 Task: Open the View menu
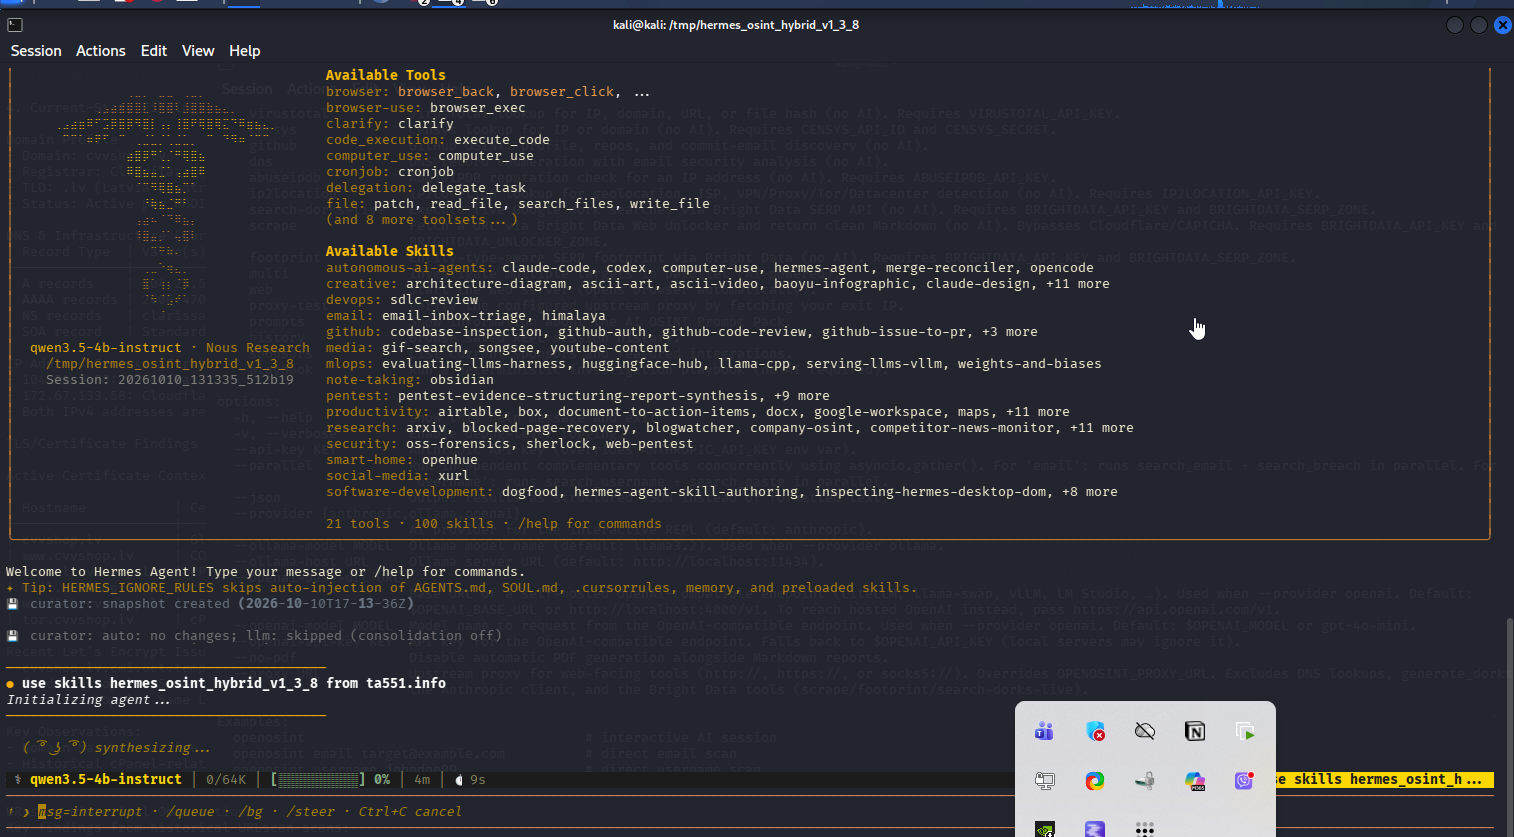click(x=198, y=51)
